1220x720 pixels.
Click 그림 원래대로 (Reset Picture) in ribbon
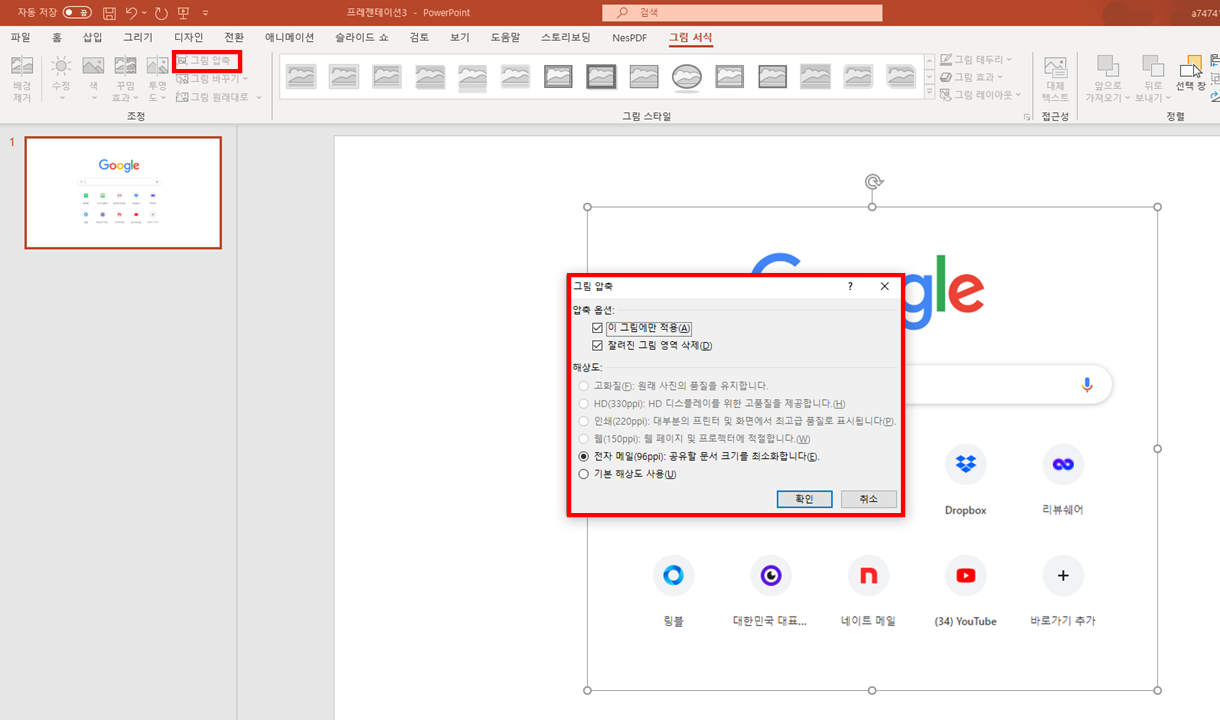tap(213, 97)
